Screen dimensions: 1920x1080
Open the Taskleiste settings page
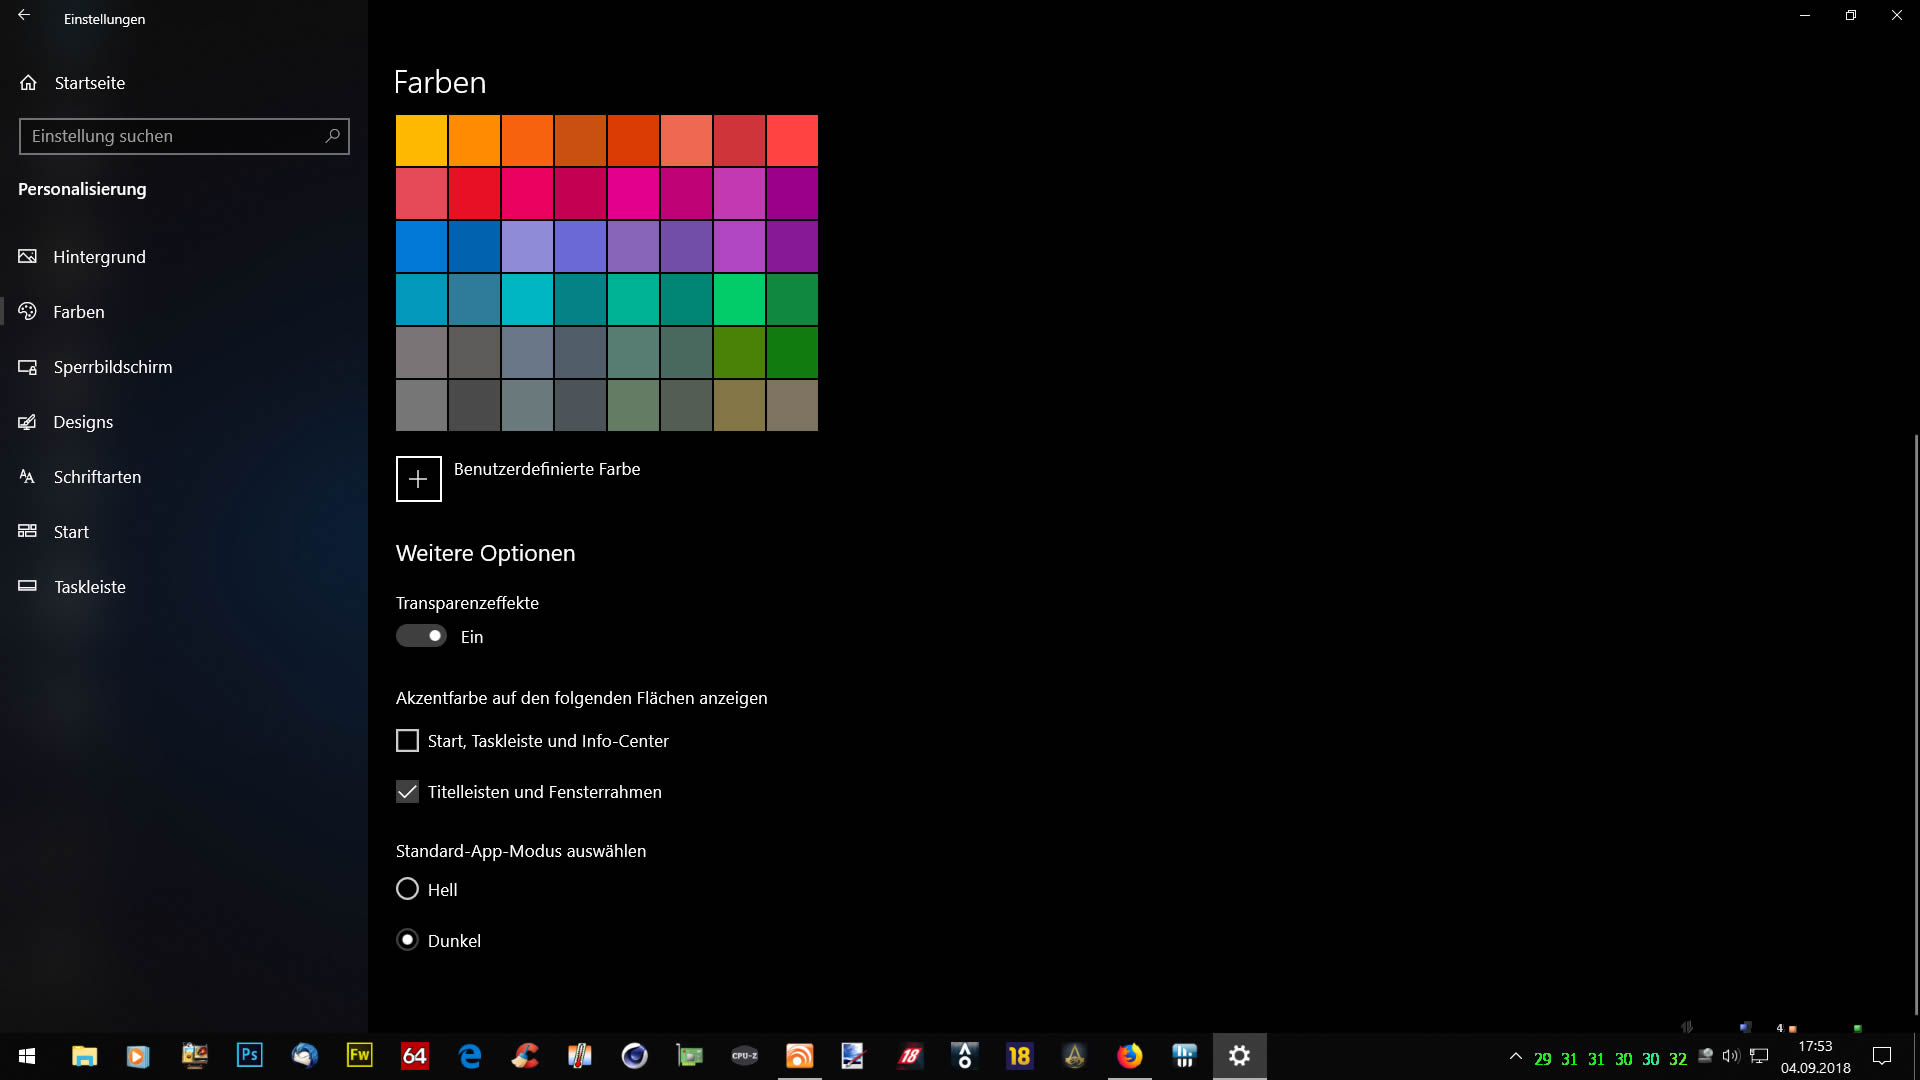click(x=89, y=587)
